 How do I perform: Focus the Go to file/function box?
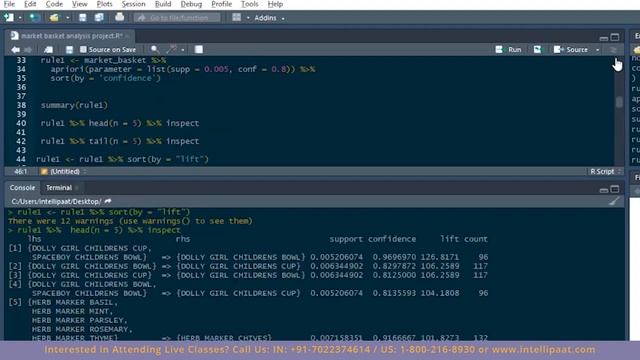point(177,18)
